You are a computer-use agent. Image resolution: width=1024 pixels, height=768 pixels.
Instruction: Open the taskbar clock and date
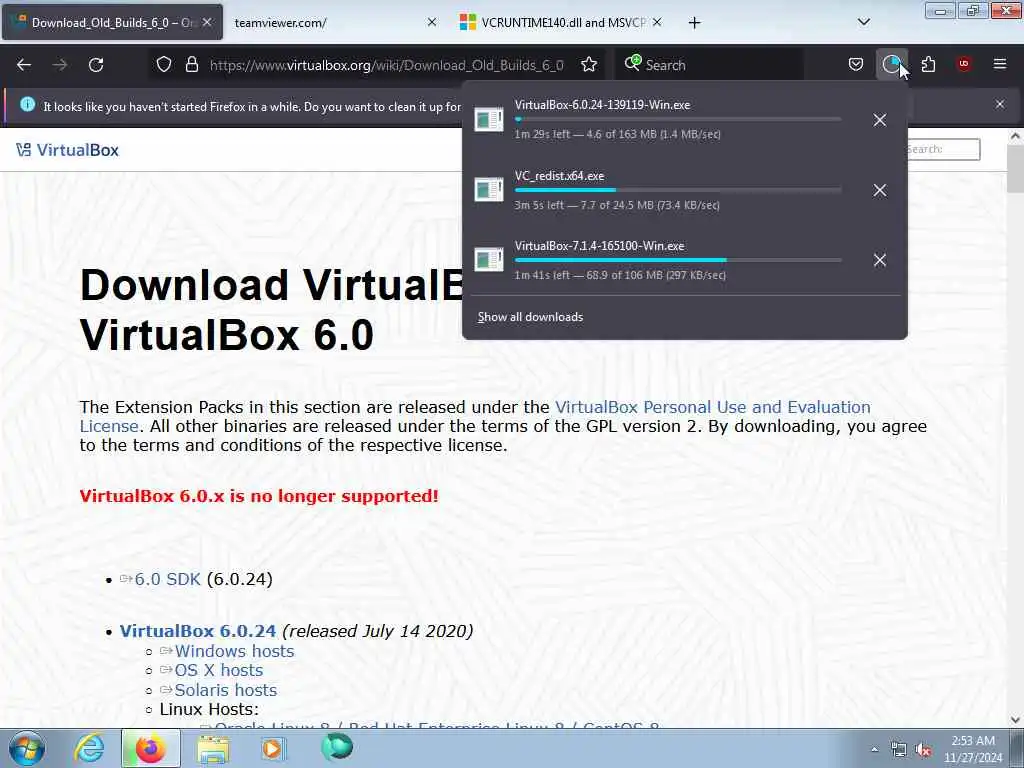pyautogui.click(x=972, y=749)
